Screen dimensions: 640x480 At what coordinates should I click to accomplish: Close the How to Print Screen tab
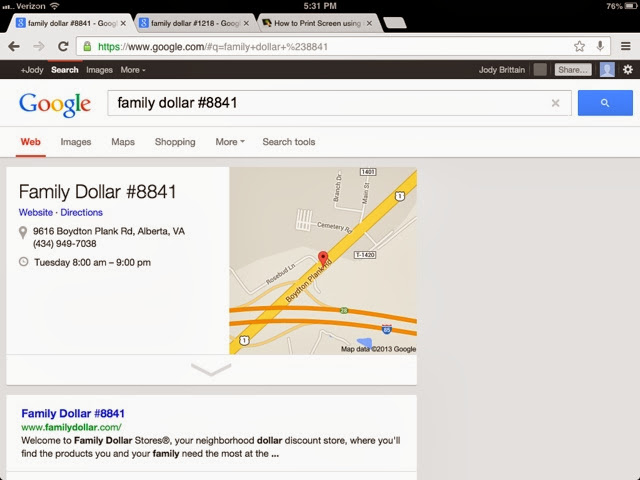[x=369, y=23]
